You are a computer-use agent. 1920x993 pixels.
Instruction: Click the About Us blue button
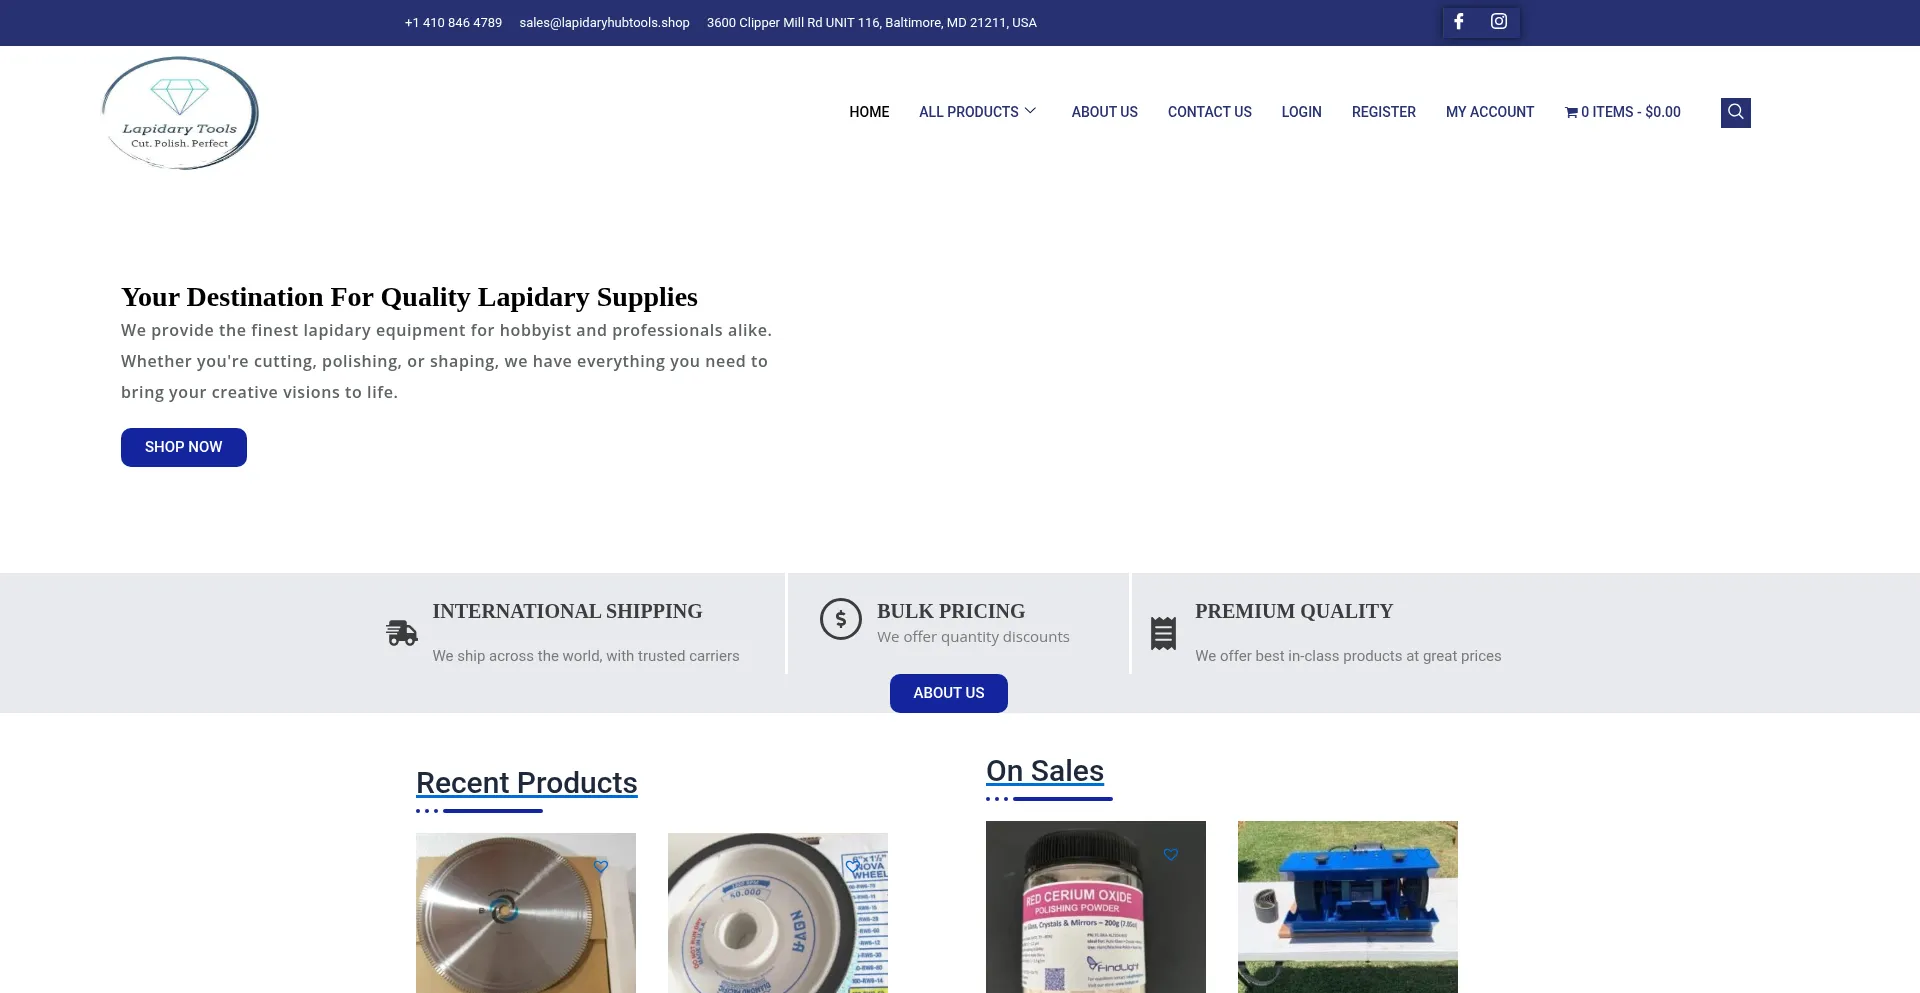tap(949, 693)
